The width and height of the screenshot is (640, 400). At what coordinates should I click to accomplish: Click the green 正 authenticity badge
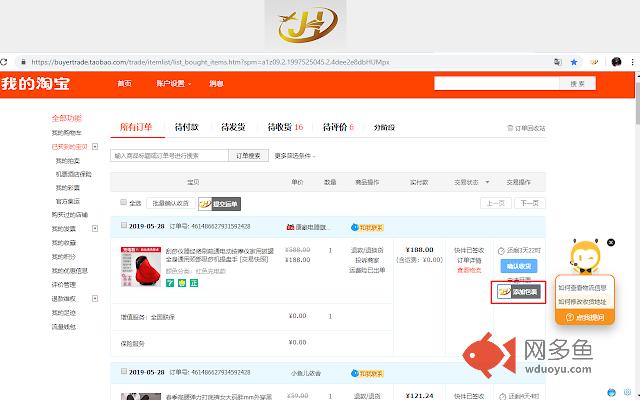194,283
